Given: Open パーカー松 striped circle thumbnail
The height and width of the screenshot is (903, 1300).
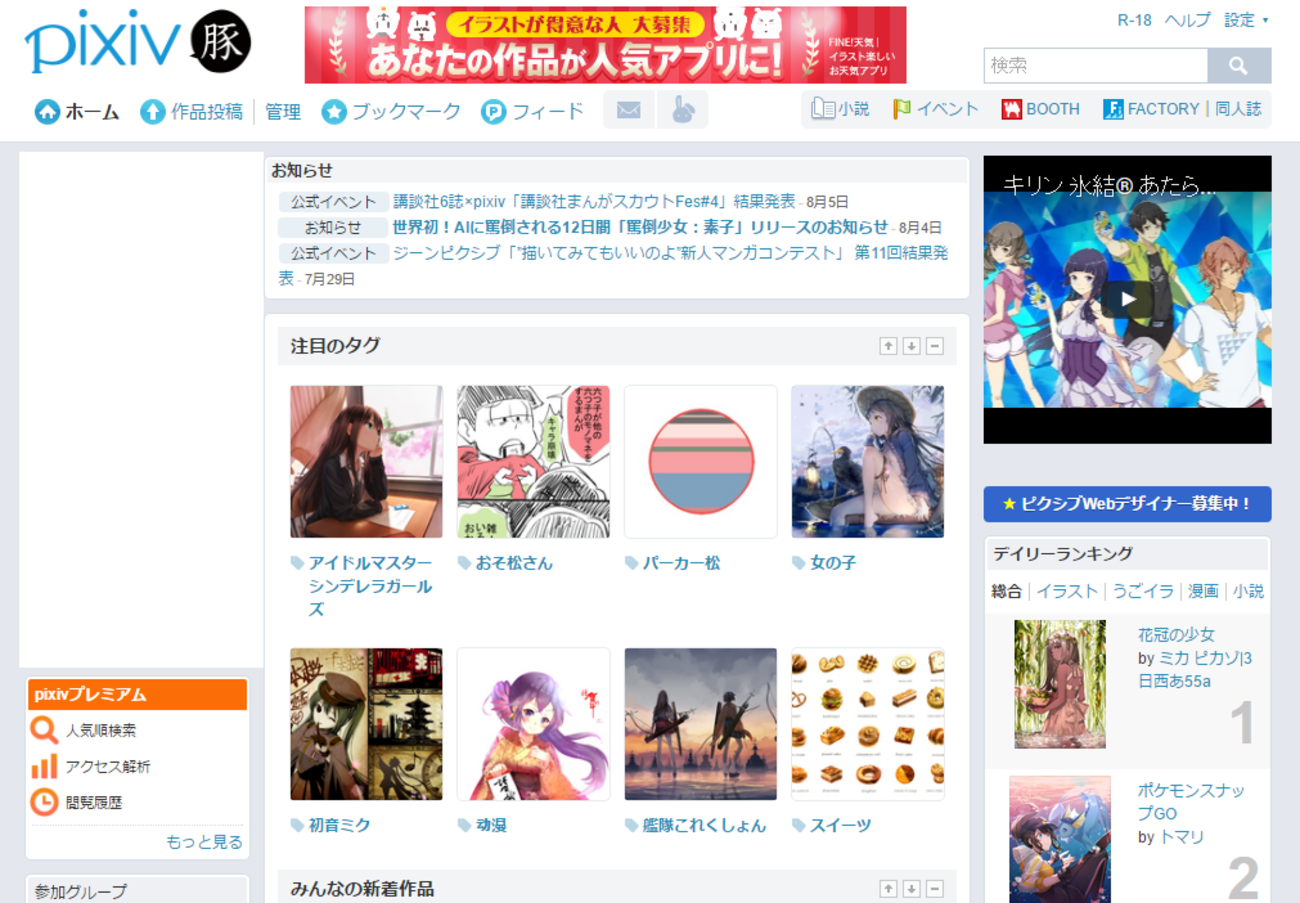Looking at the screenshot, I should coord(700,462).
